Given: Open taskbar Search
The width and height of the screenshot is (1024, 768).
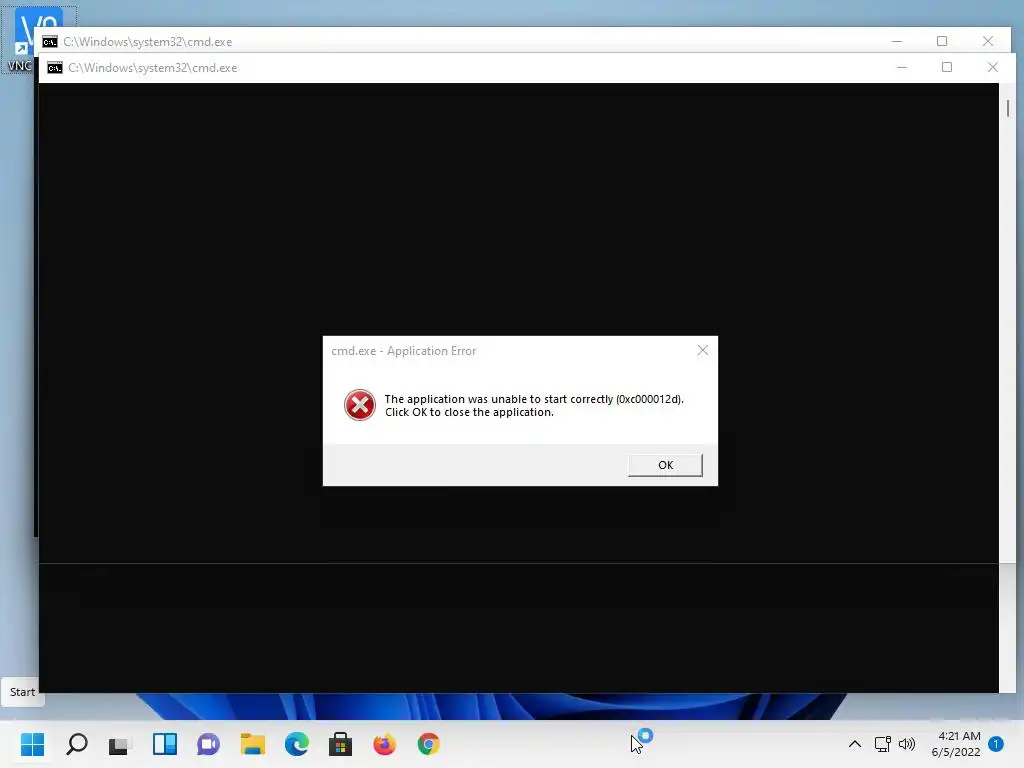Looking at the screenshot, I should pos(77,744).
